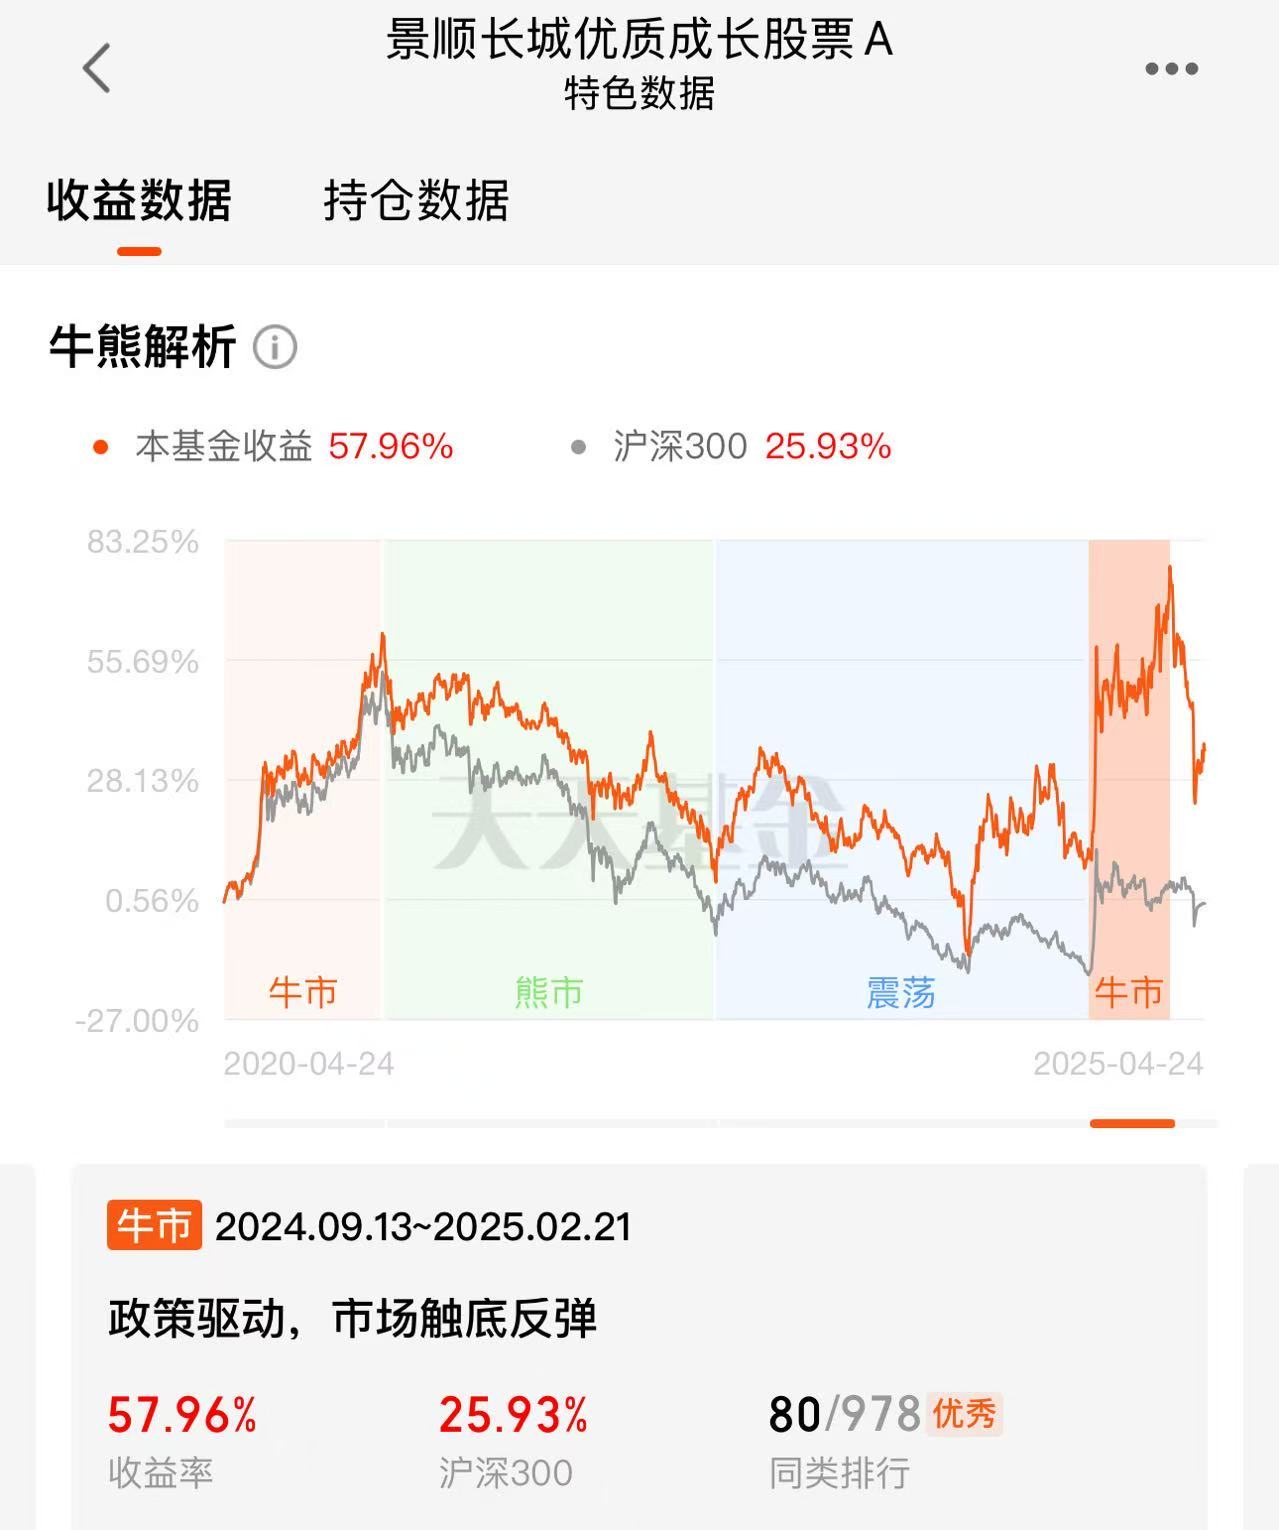
Task: Tap the orange 牛市 badge on card
Action: coord(154,1225)
